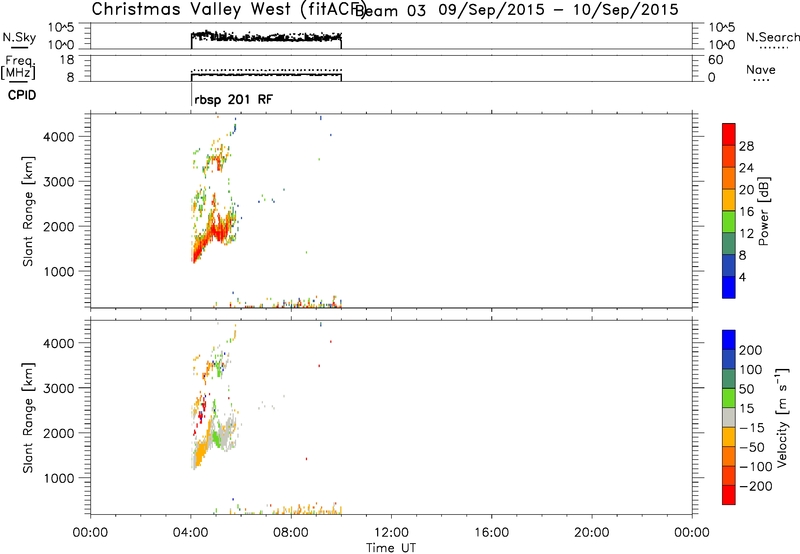Pick the red bottom Velocity swatch
The width and height of the screenshot is (800, 554).
point(729,495)
